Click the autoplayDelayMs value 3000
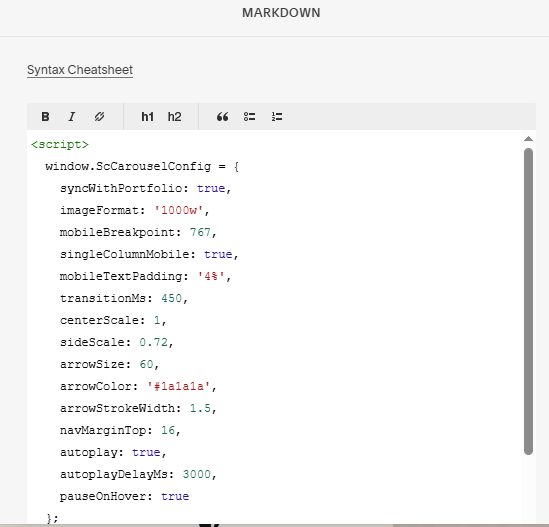This screenshot has height=527, width=549. [196, 474]
